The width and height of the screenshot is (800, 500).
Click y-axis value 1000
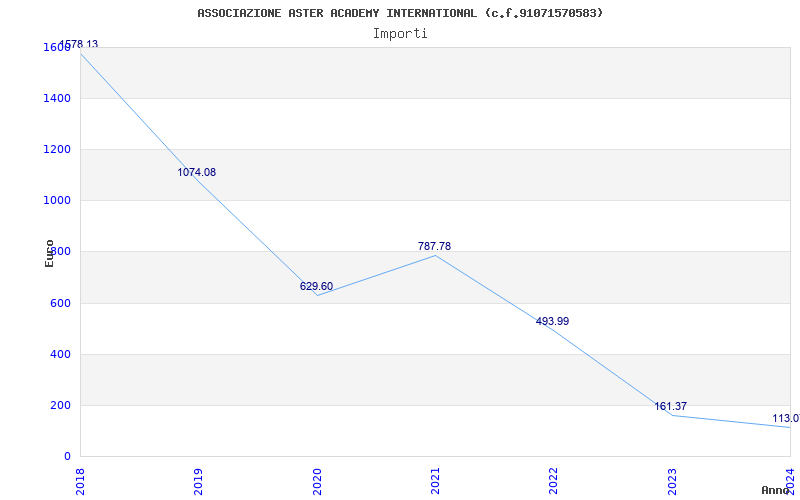(x=57, y=201)
